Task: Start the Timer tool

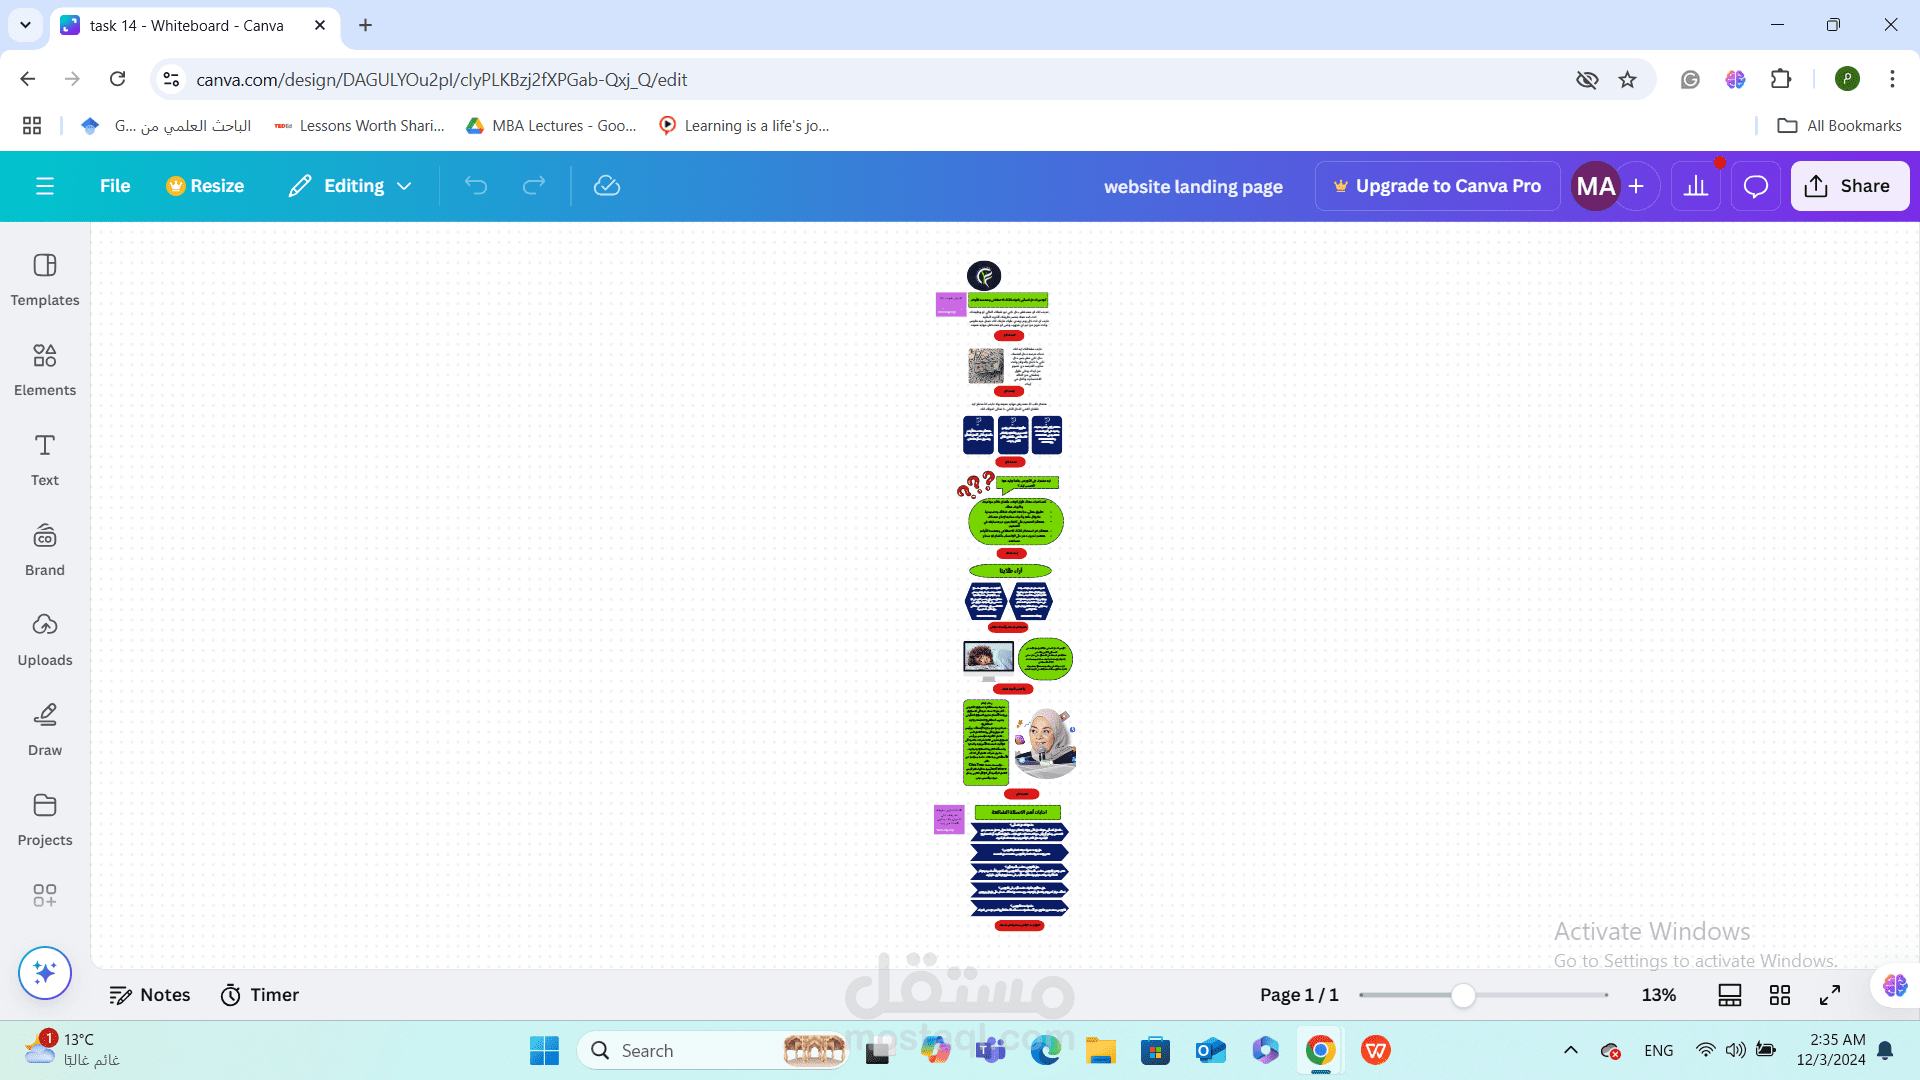Action: [x=260, y=995]
